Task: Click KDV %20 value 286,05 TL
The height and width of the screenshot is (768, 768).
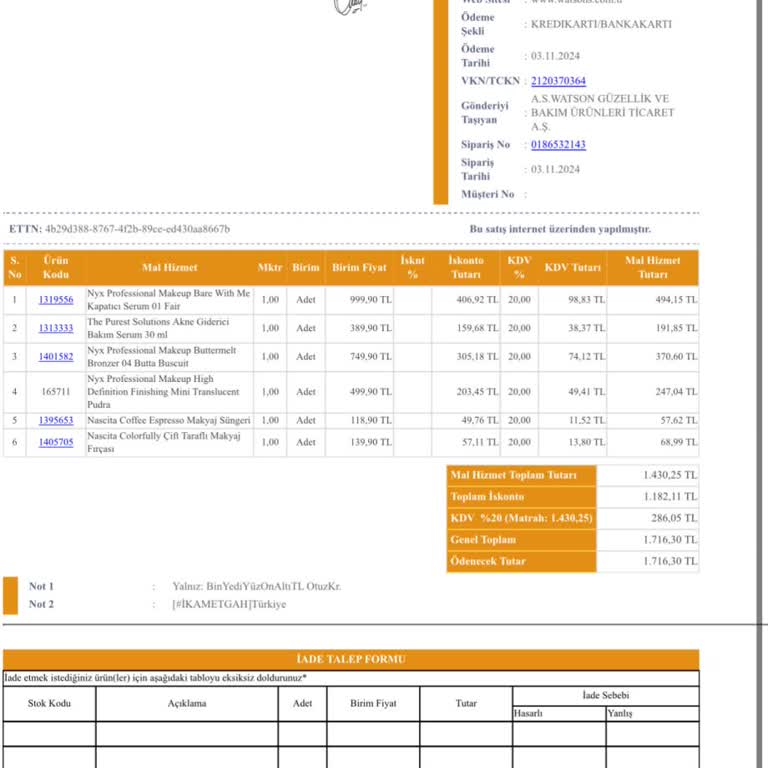Action: [x=674, y=518]
